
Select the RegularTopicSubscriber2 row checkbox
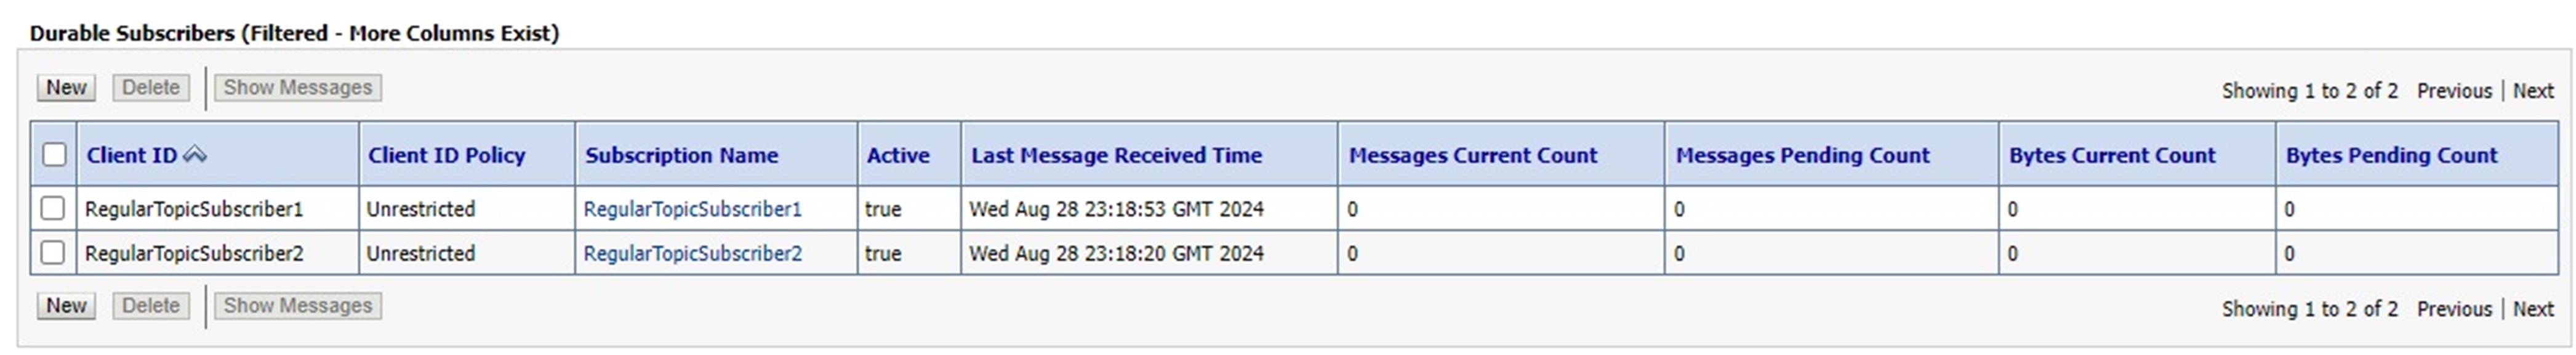[x=53, y=253]
